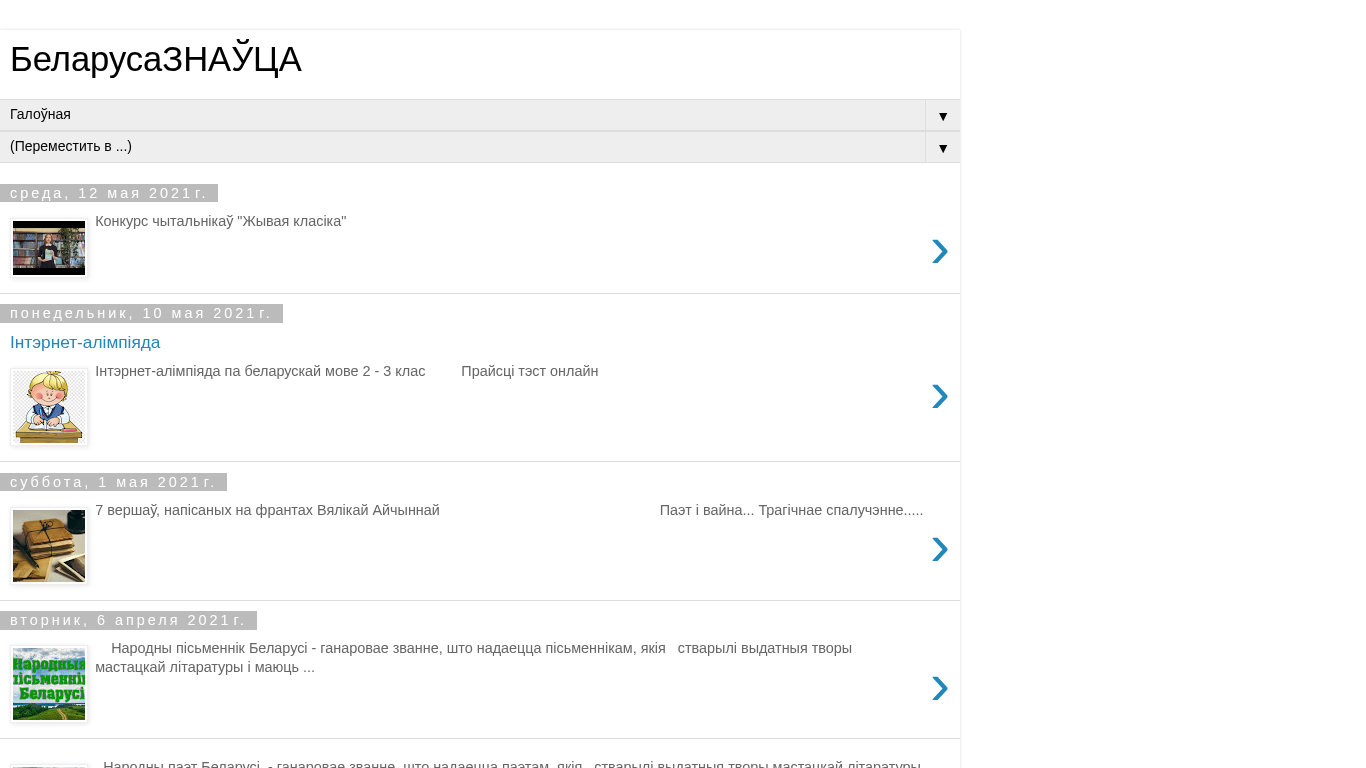Click the 7 вершаў post snippet text

point(267,511)
